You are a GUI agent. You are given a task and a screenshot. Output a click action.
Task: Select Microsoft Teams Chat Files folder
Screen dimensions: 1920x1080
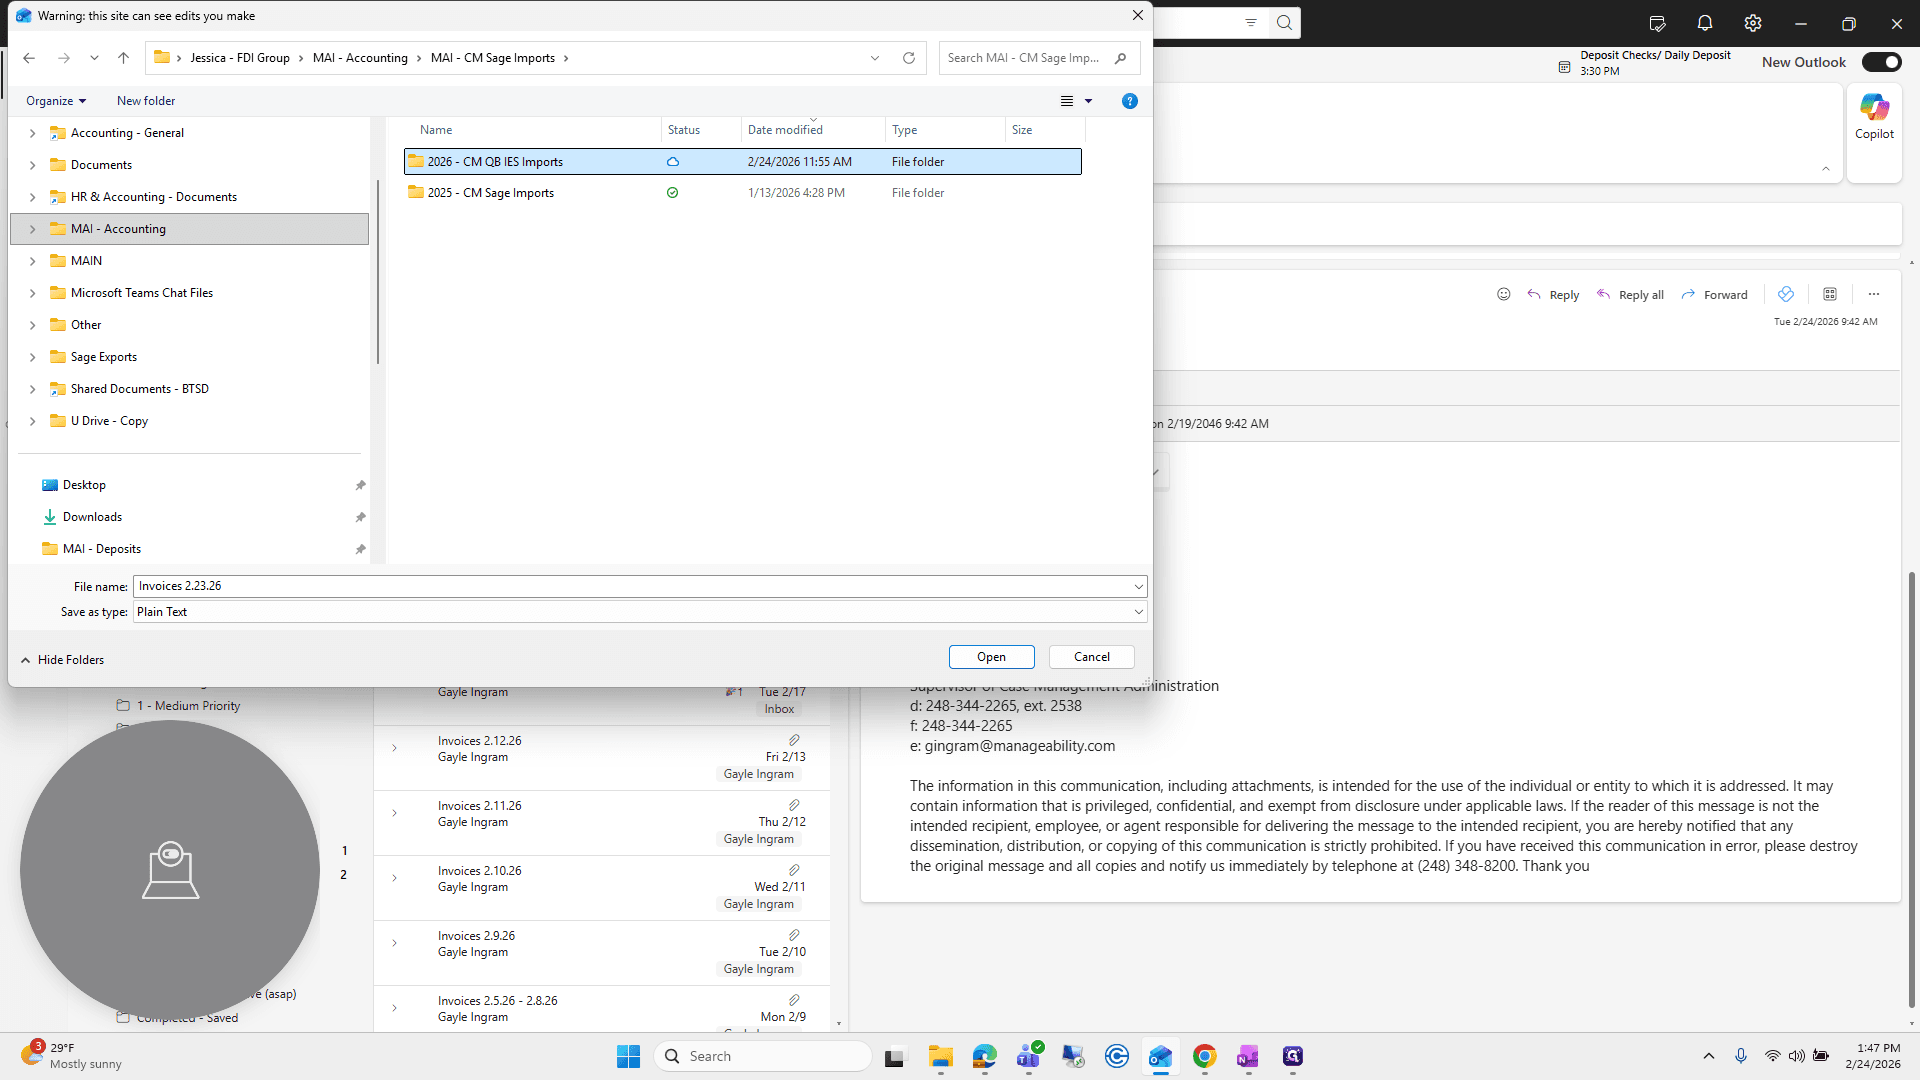point(142,293)
